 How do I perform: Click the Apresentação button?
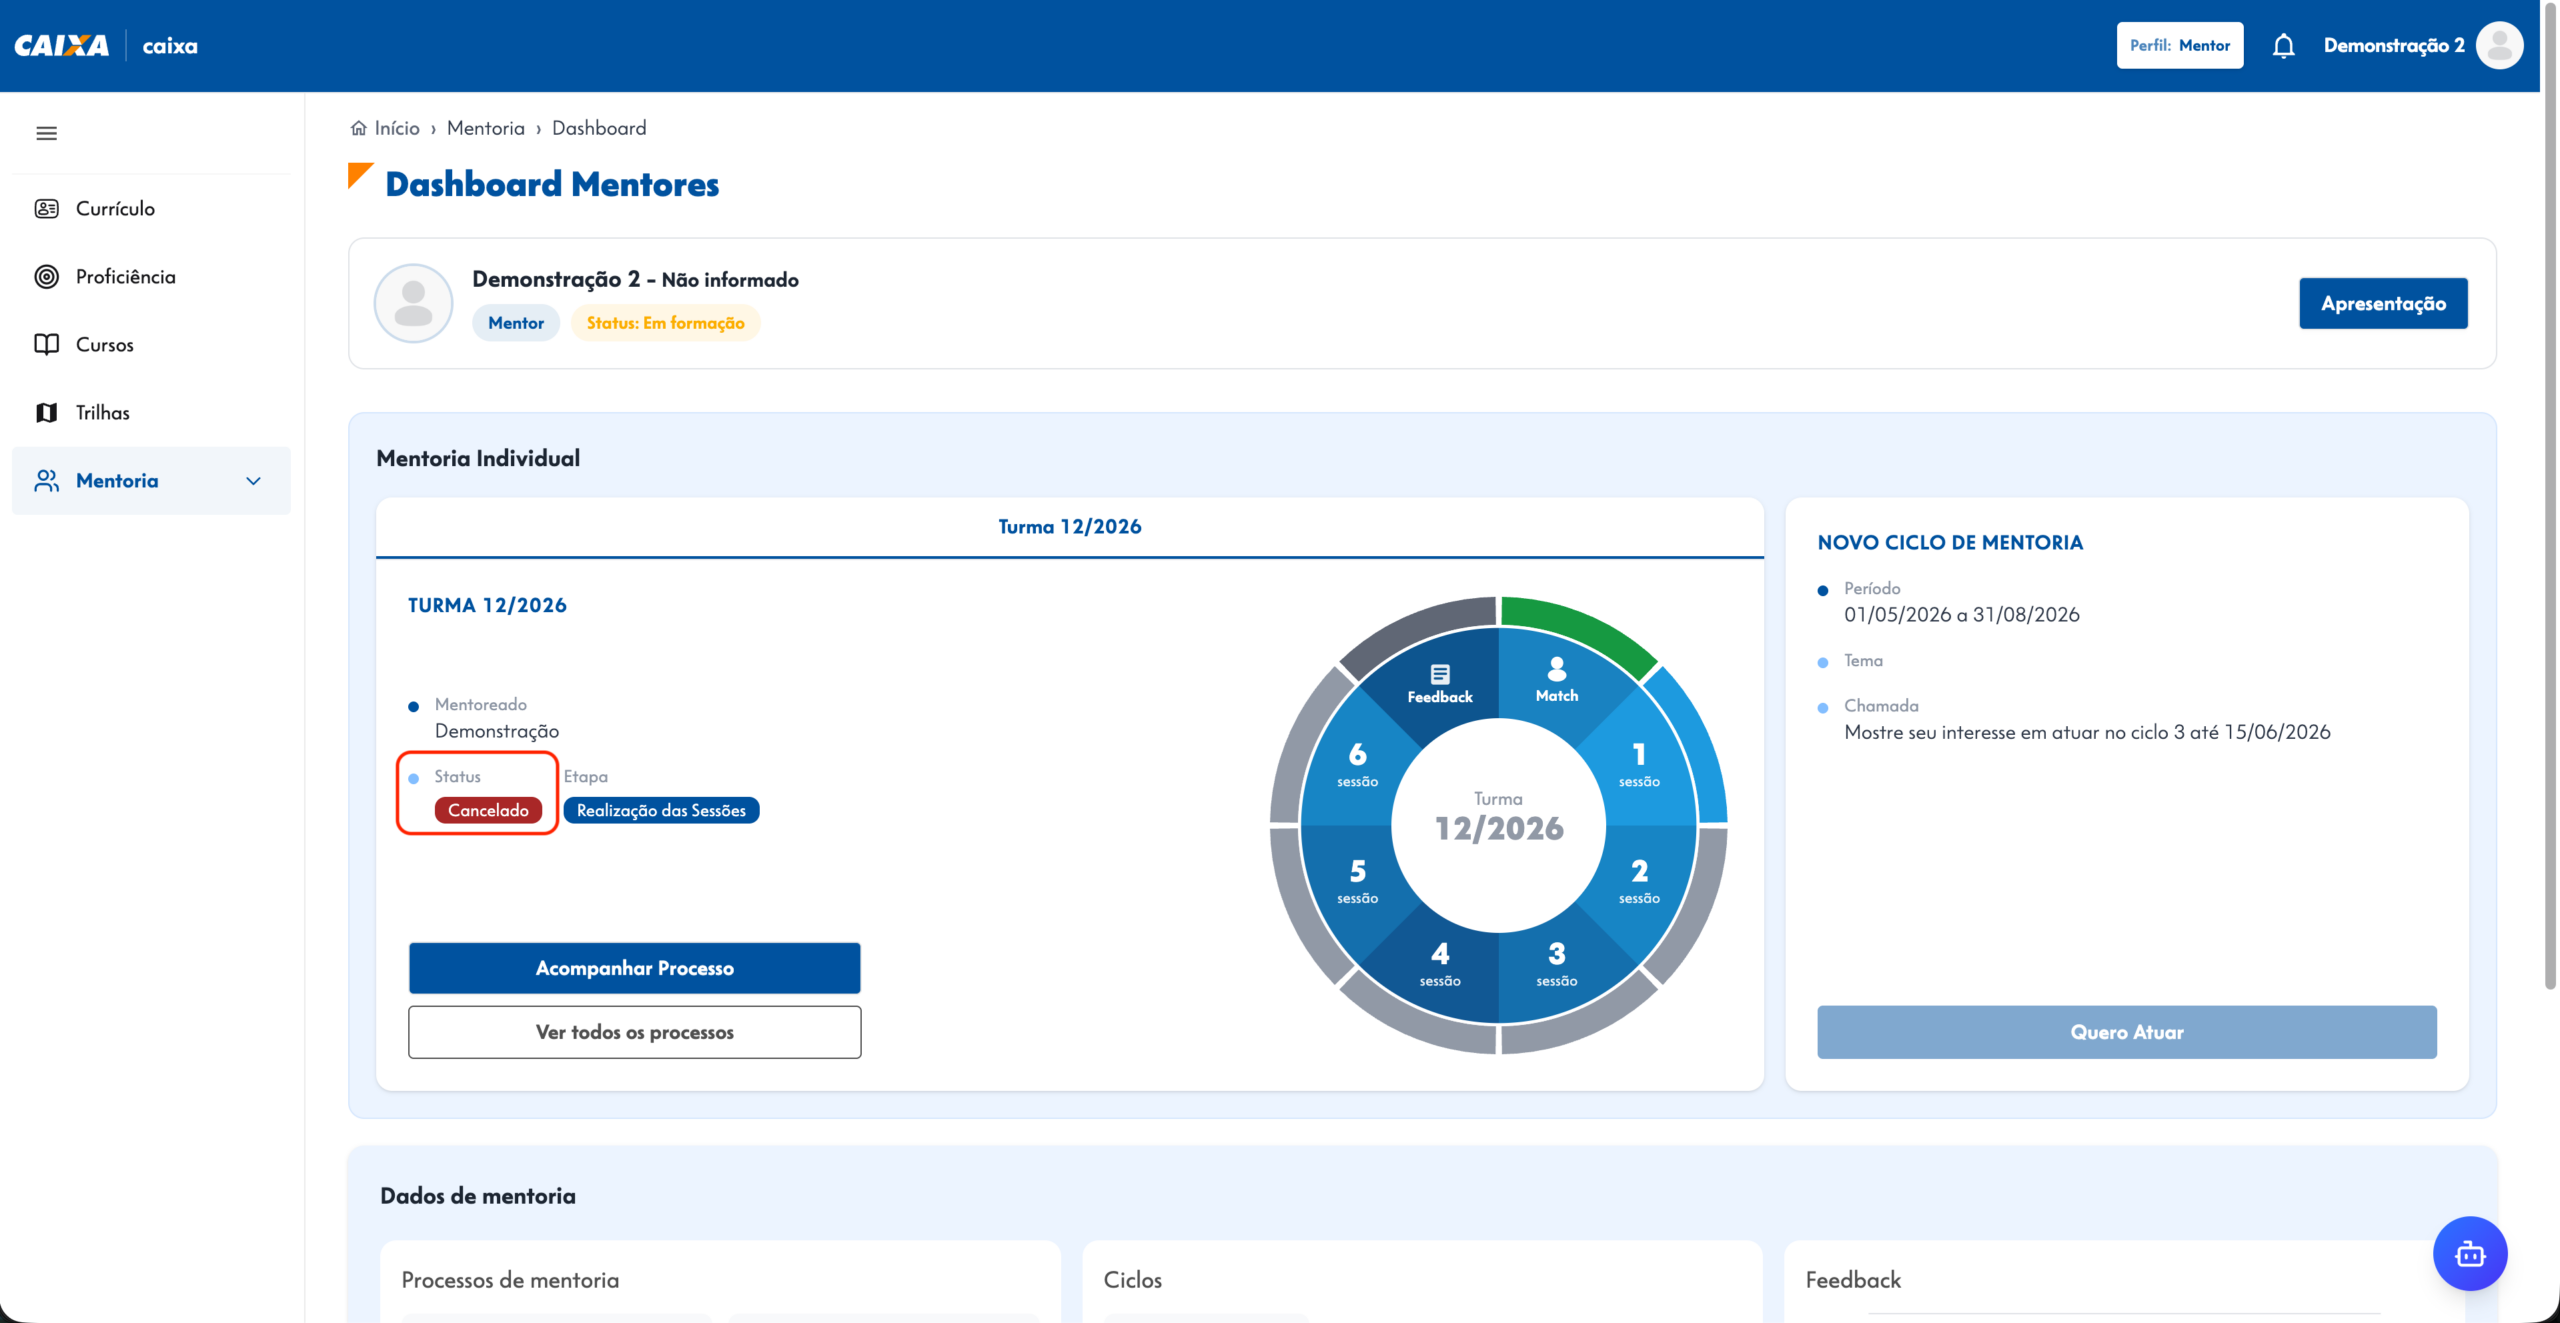pyautogui.click(x=2382, y=303)
